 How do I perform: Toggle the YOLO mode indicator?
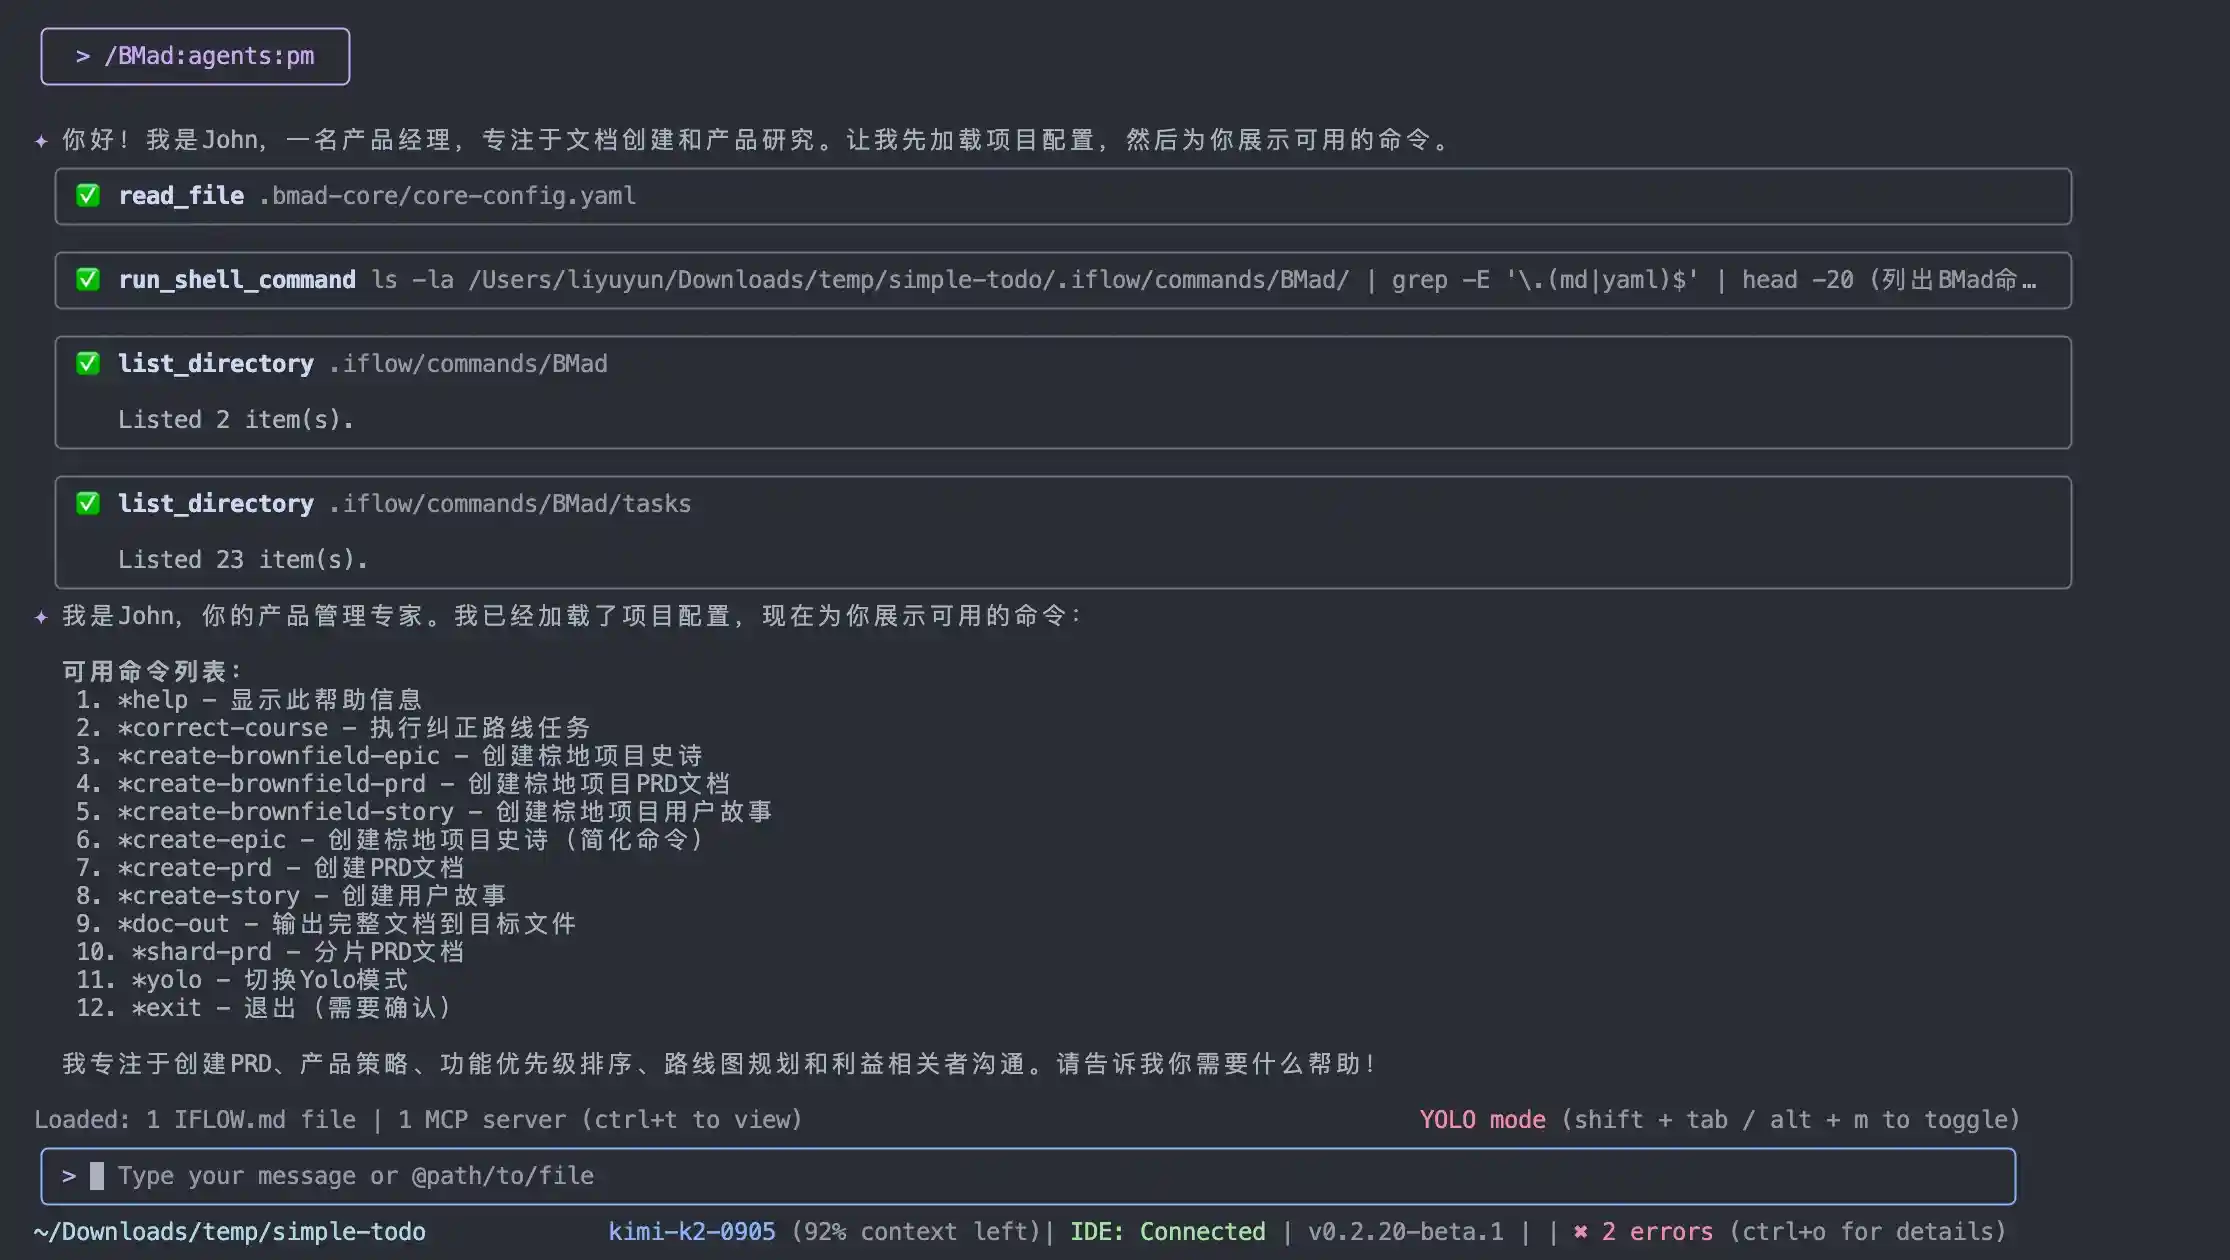tap(1482, 1119)
